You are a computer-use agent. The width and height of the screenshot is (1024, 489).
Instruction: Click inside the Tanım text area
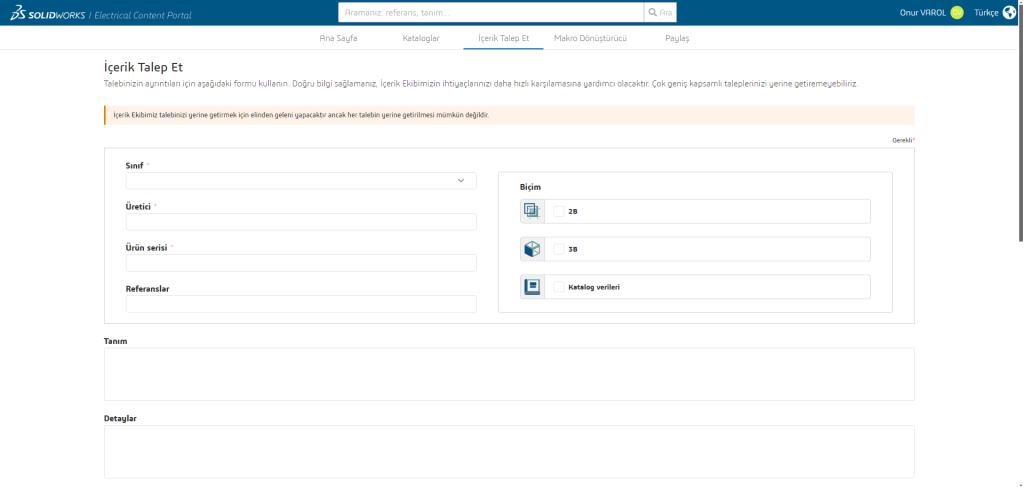(509, 374)
